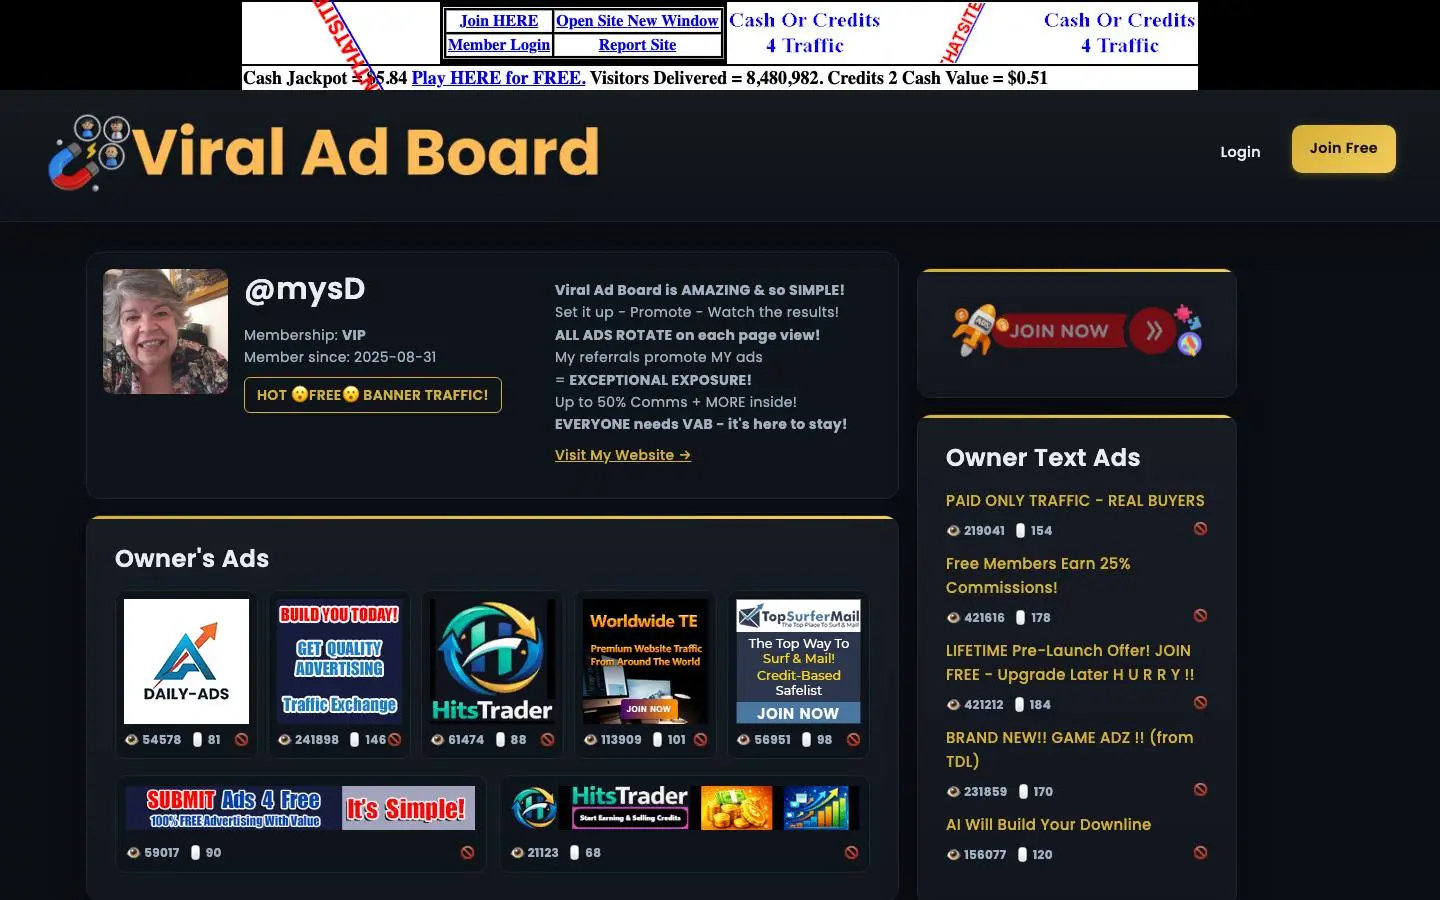Click block icon under TopSurferMail ad

coord(854,740)
